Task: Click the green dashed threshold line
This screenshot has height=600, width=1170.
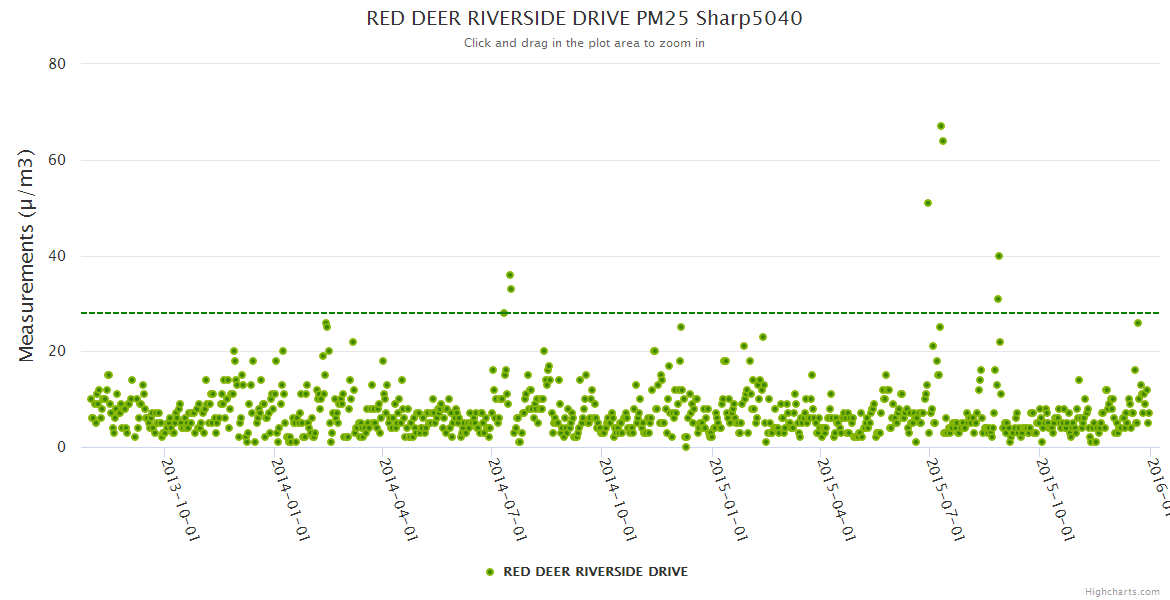Action: 300,313
